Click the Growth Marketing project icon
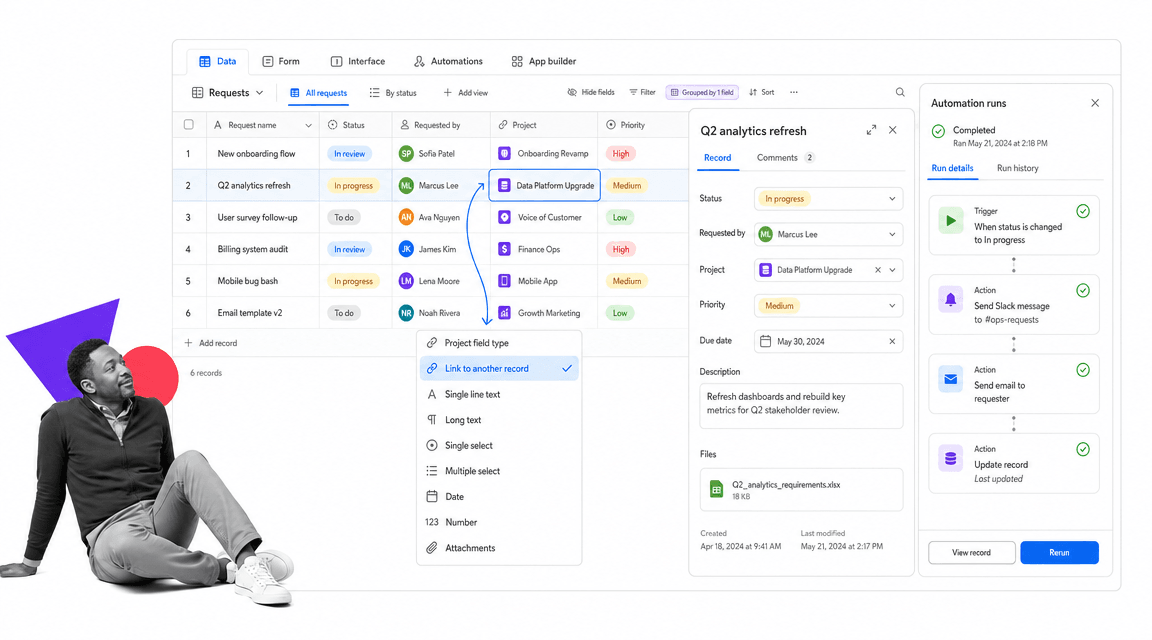Screen dimensions: 1152x640 (505, 313)
